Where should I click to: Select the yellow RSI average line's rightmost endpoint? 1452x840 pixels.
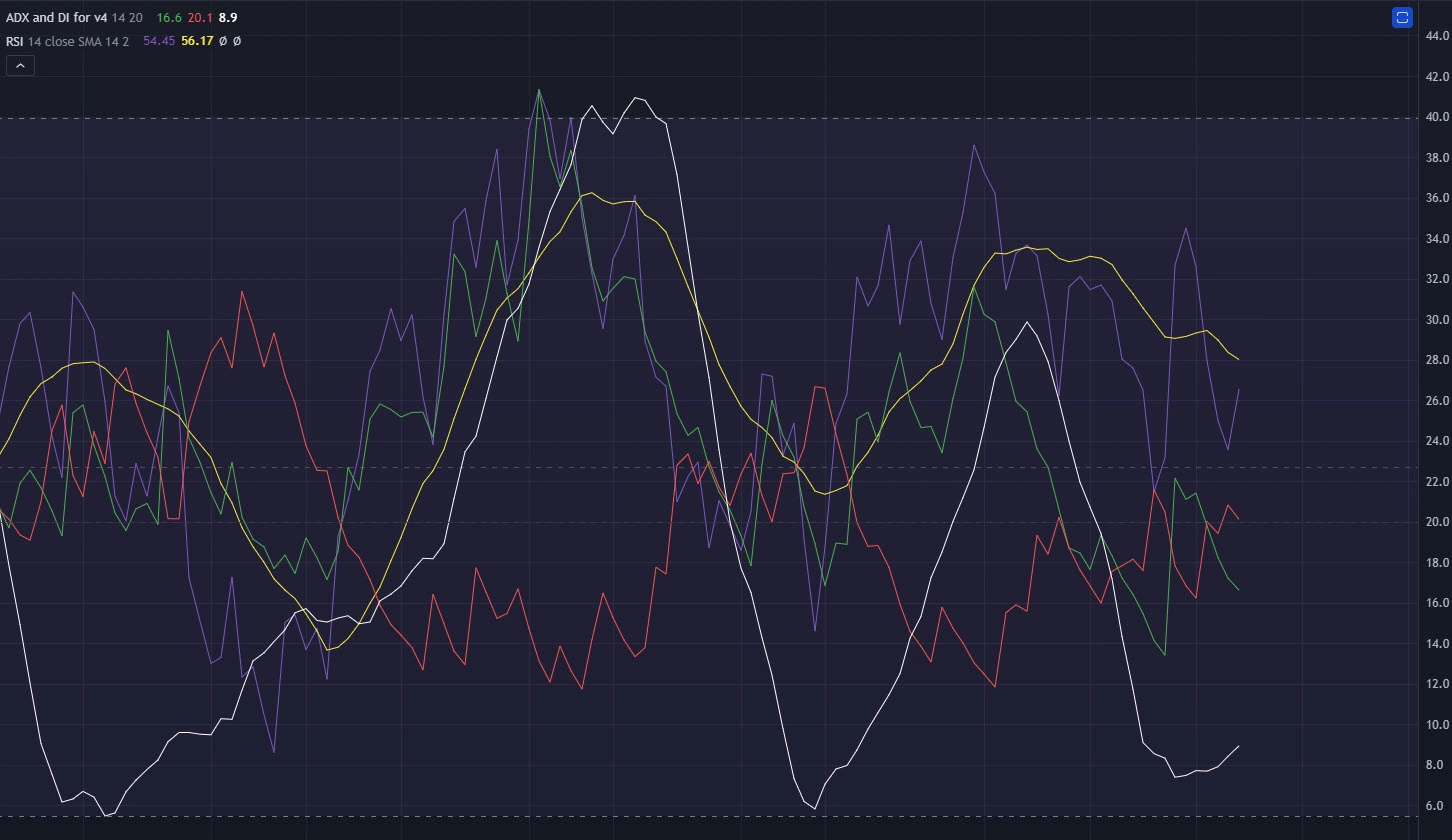click(x=1239, y=359)
